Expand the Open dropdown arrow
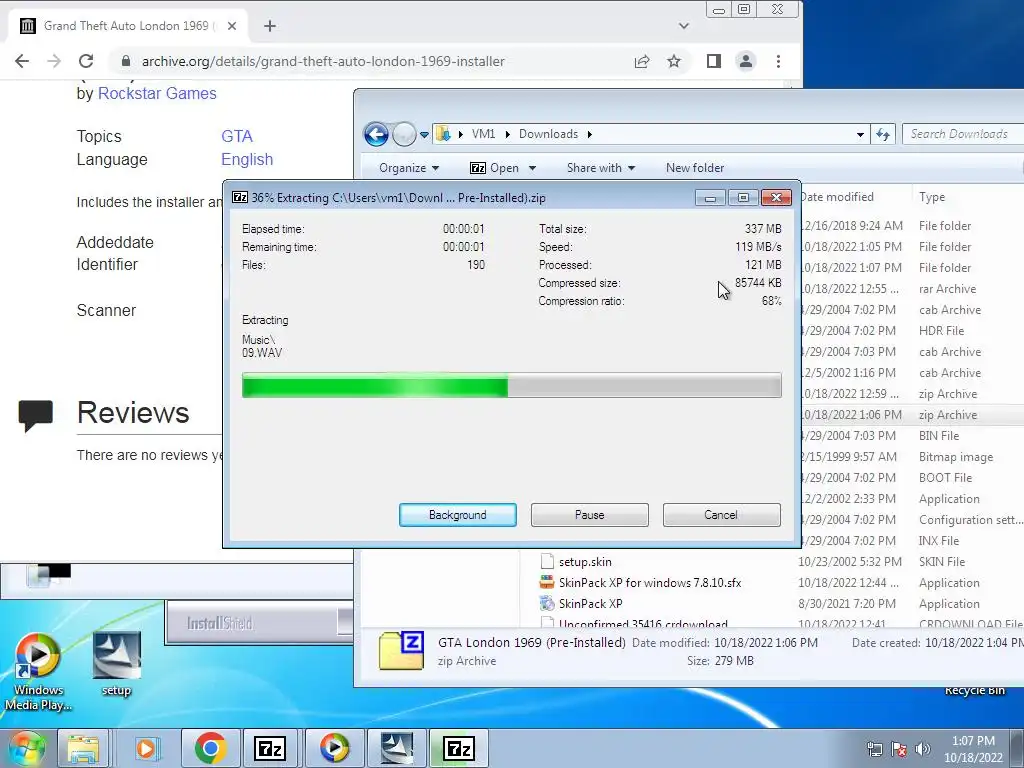The height and width of the screenshot is (768, 1024). point(532,168)
